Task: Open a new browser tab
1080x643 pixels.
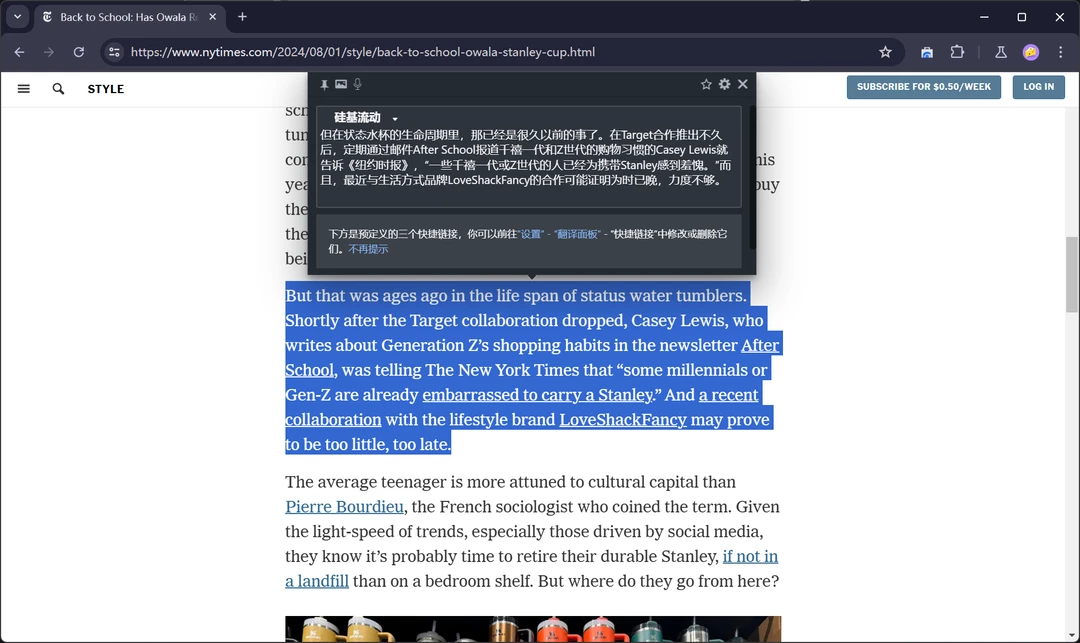Action: click(x=242, y=17)
